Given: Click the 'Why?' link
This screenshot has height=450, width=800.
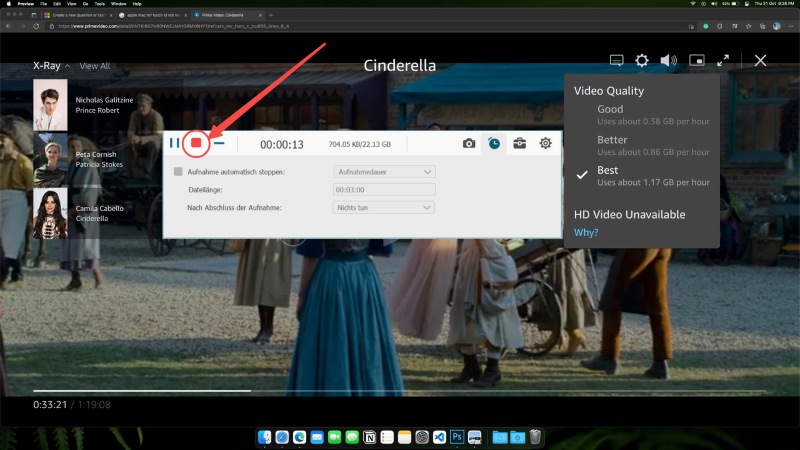Looking at the screenshot, I should (586, 233).
